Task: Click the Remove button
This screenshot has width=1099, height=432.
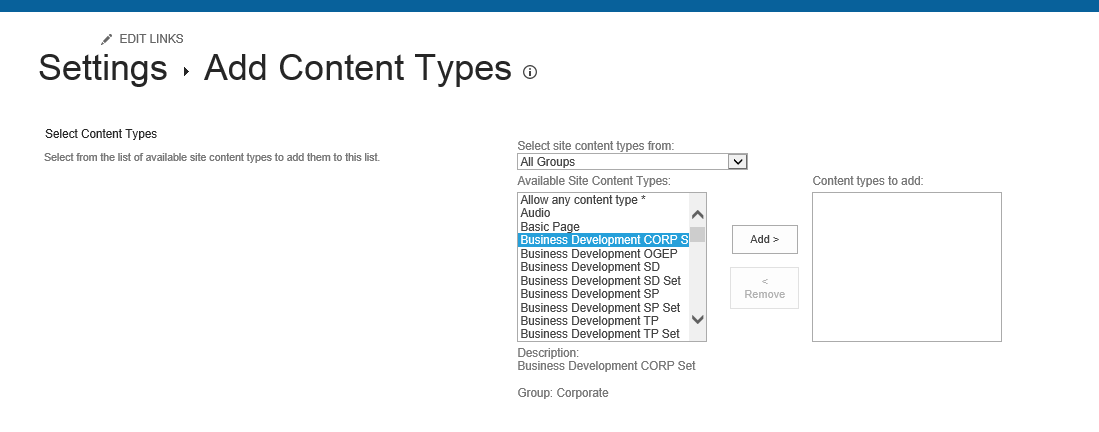Action: coord(764,288)
